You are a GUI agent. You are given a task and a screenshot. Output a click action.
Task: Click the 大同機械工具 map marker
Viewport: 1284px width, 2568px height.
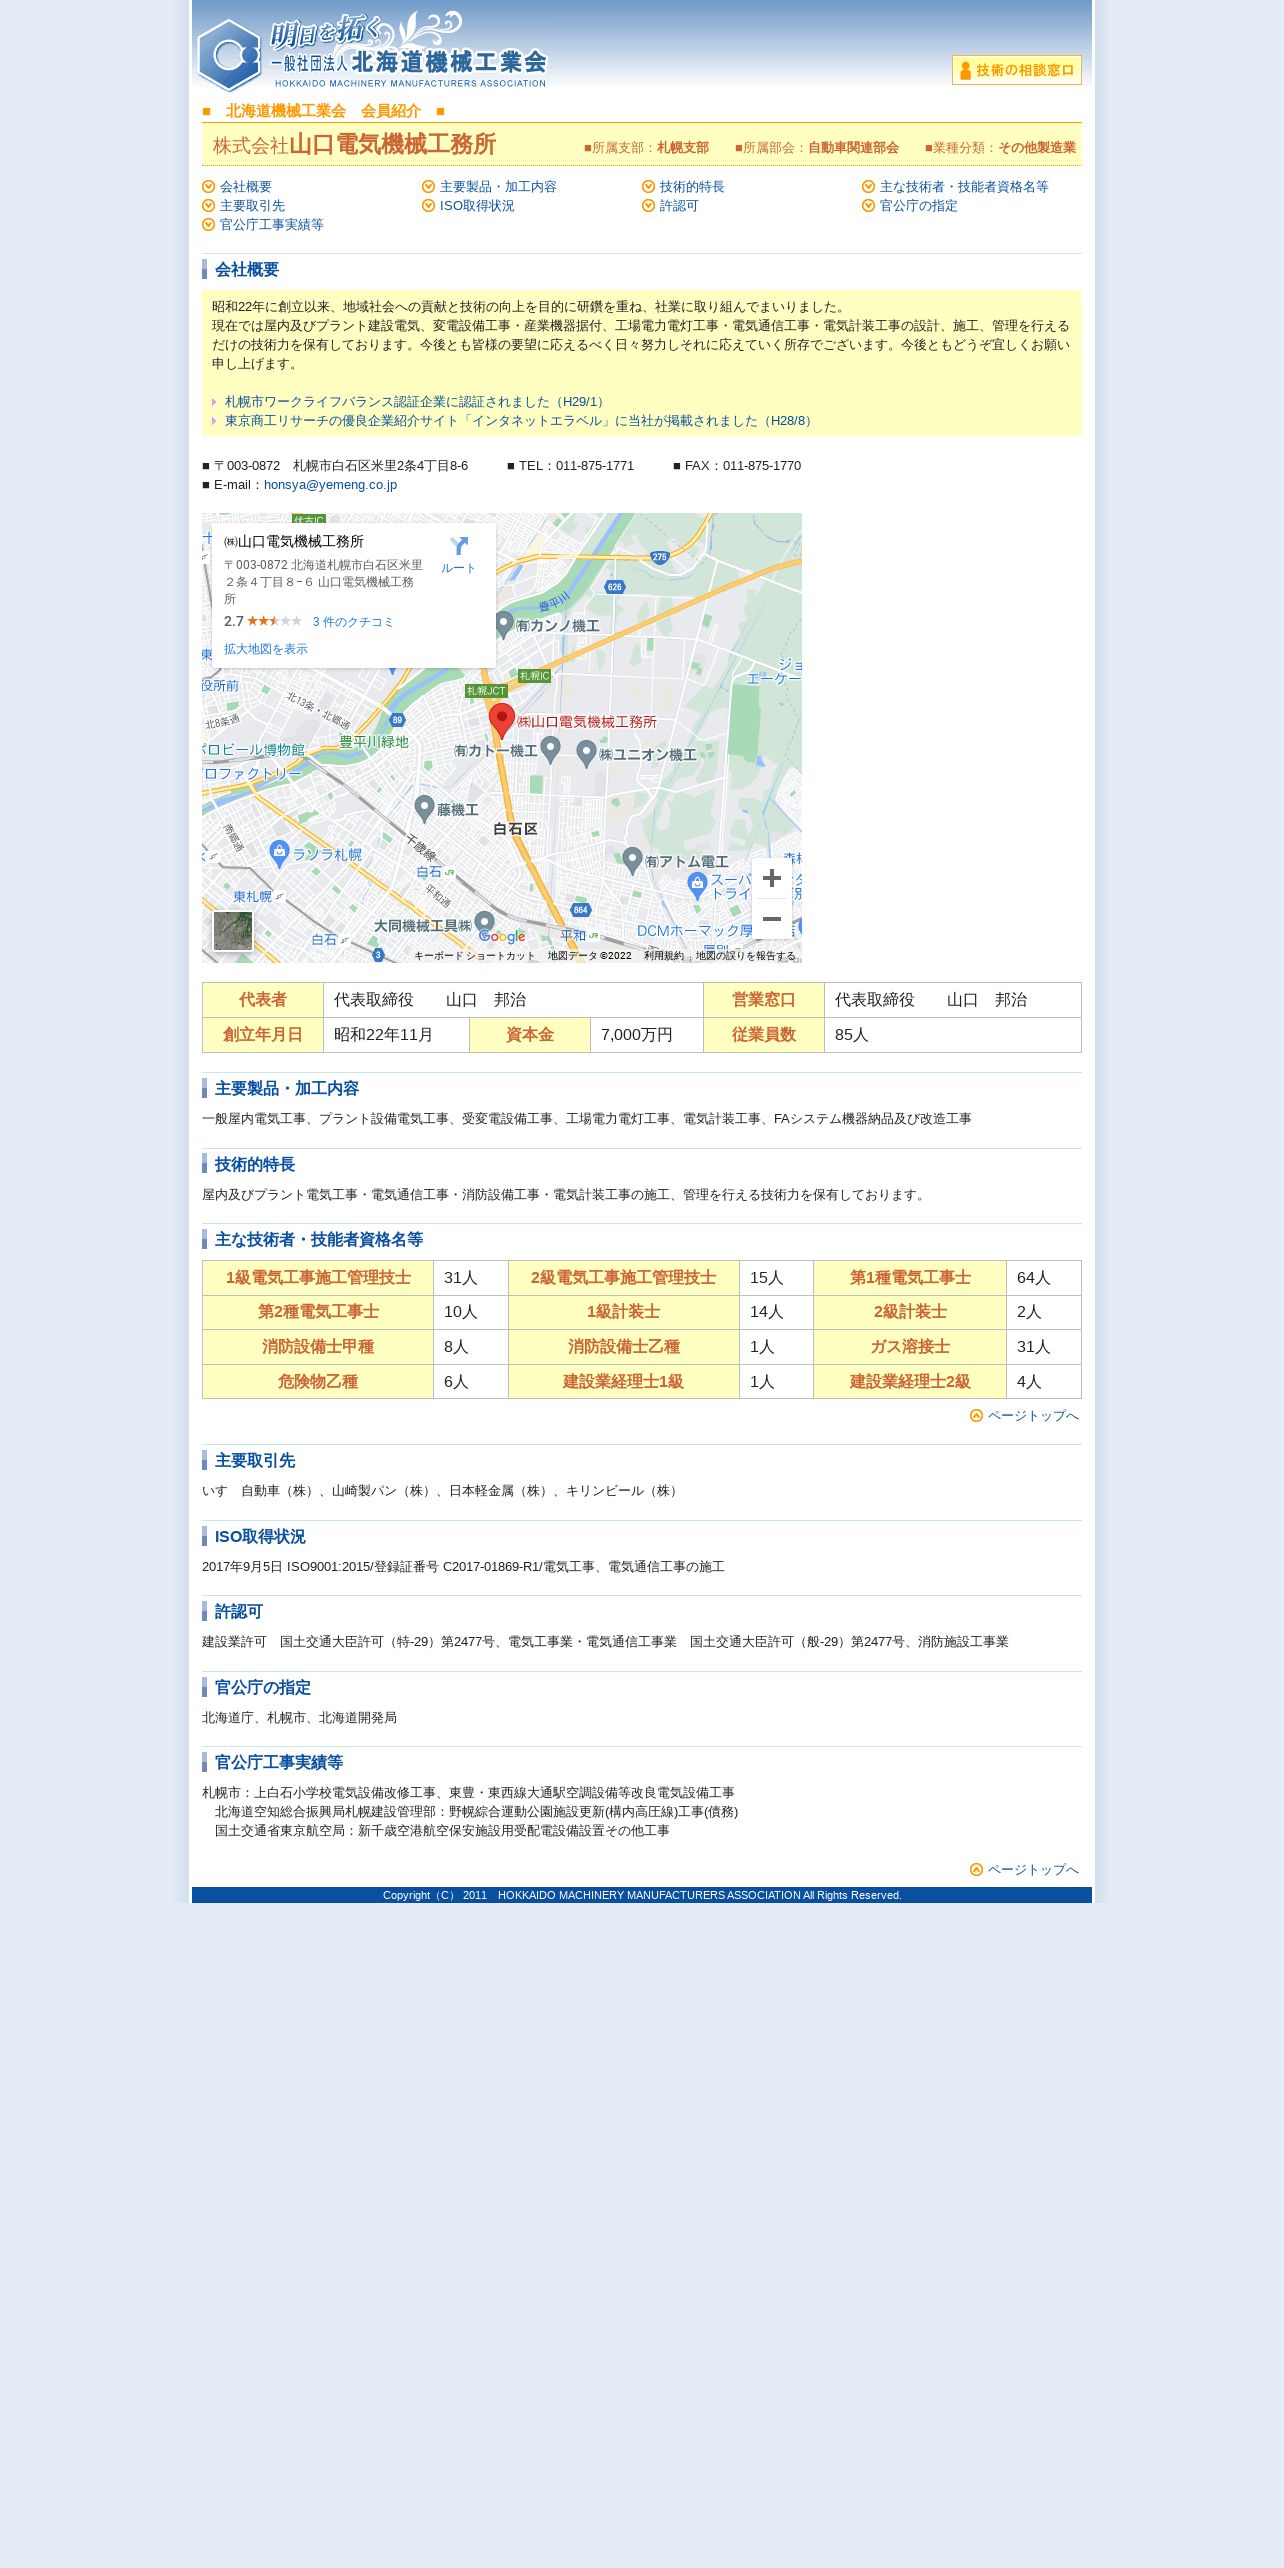[x=485, y=923]
